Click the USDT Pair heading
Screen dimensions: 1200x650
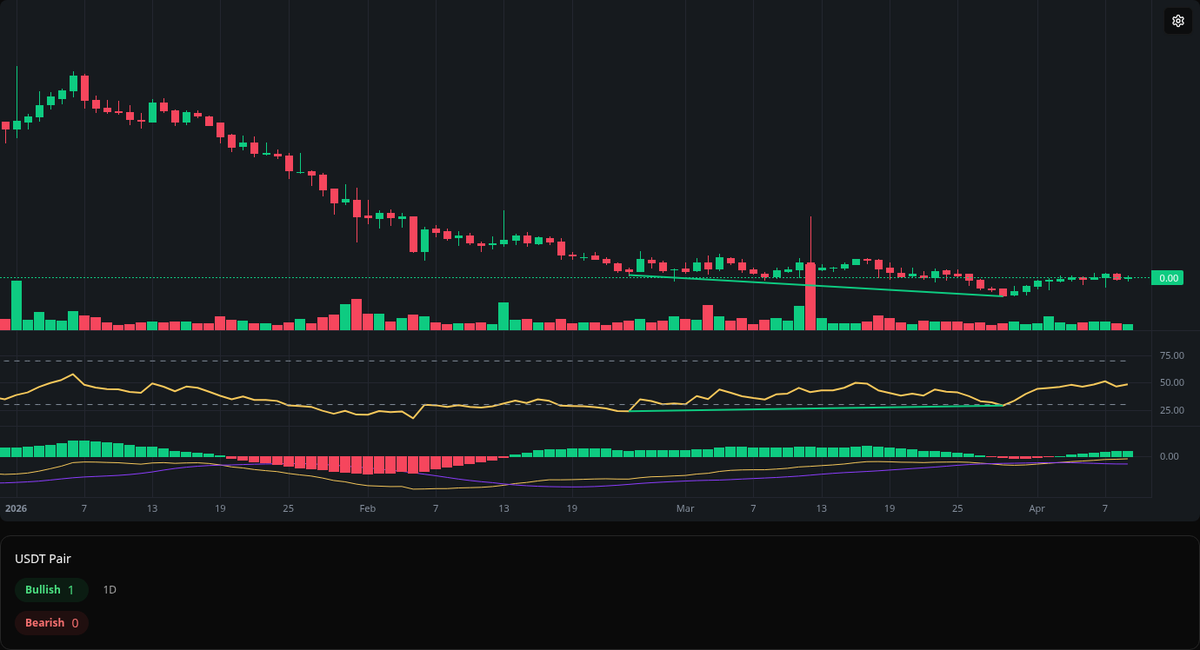tap(43, 559)
